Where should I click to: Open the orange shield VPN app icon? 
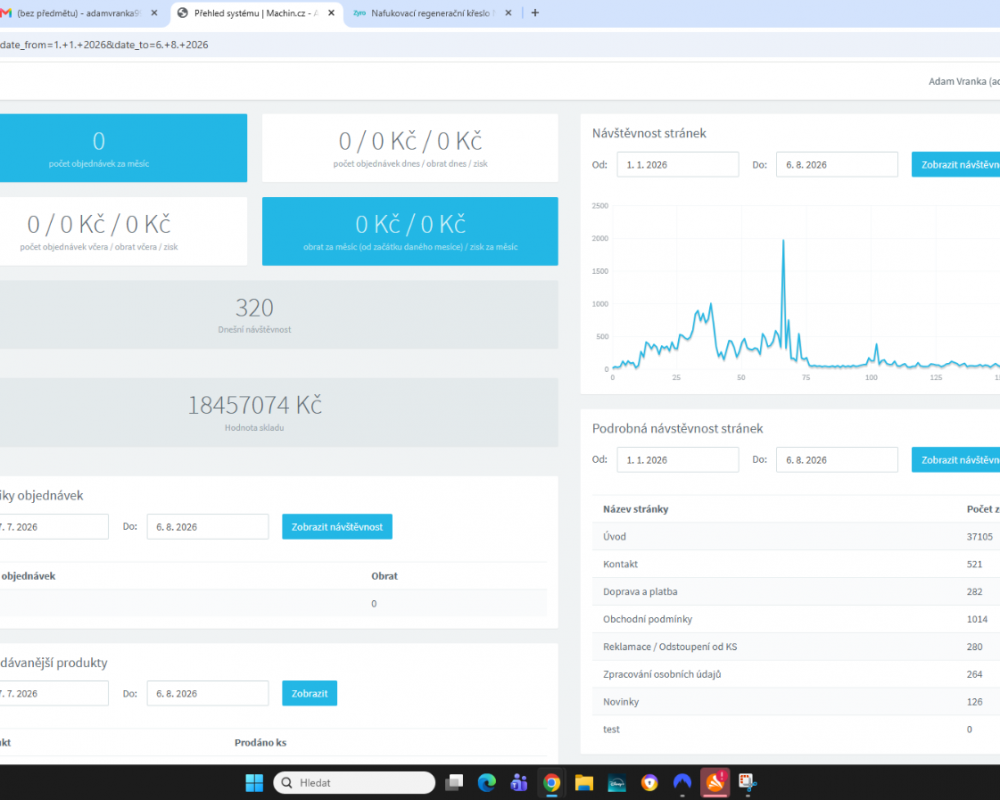[649, 782]
